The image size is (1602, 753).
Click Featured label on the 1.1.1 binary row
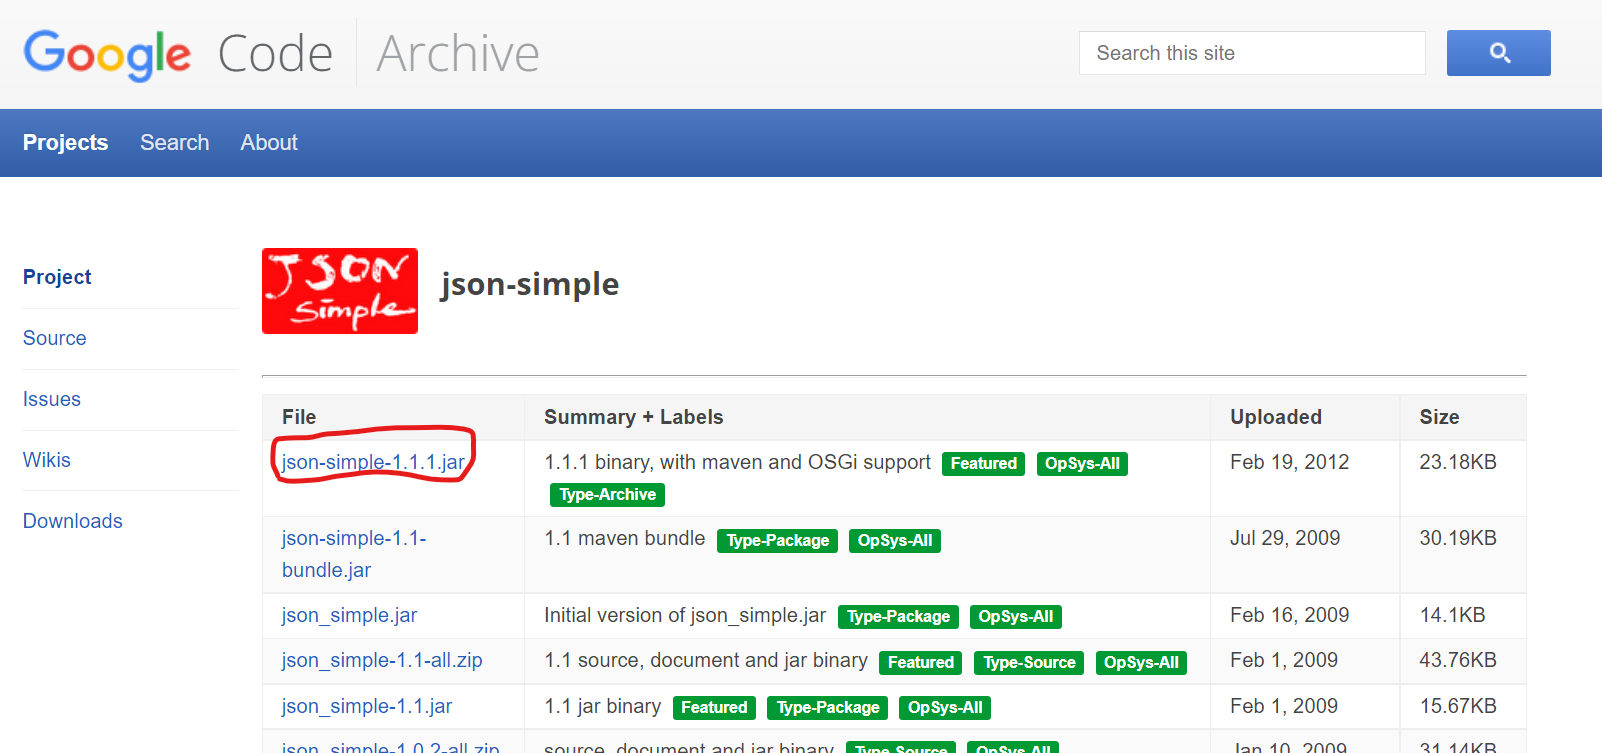pyautogui.click(x=983, y=464)
